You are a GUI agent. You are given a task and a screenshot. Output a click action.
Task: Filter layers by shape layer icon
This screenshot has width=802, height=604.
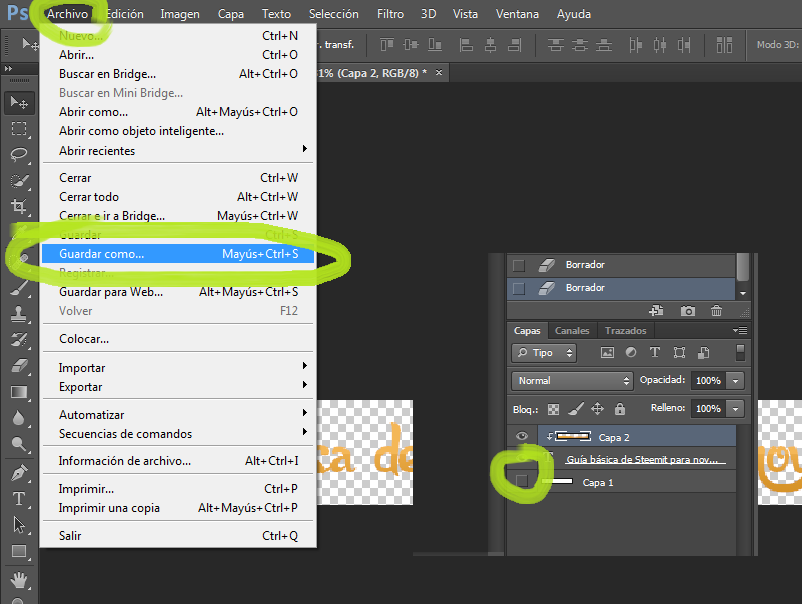point(679,352)
